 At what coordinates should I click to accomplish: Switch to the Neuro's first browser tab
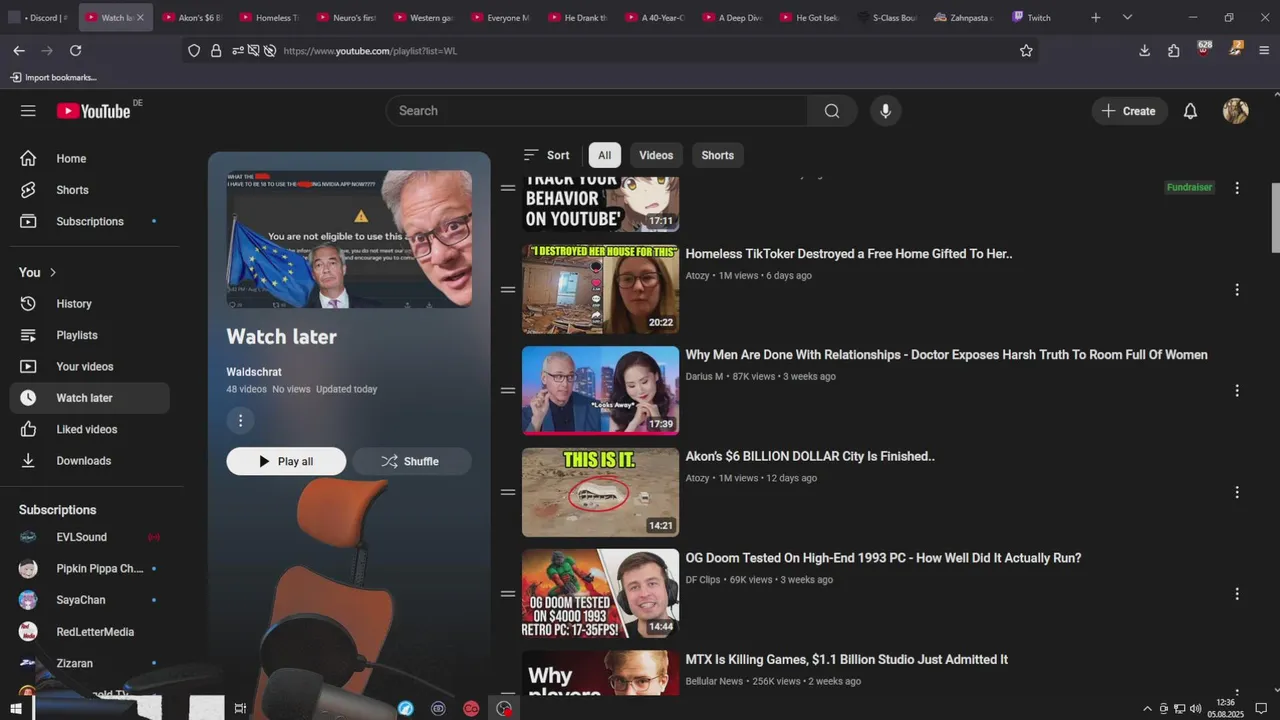point(345,17)
